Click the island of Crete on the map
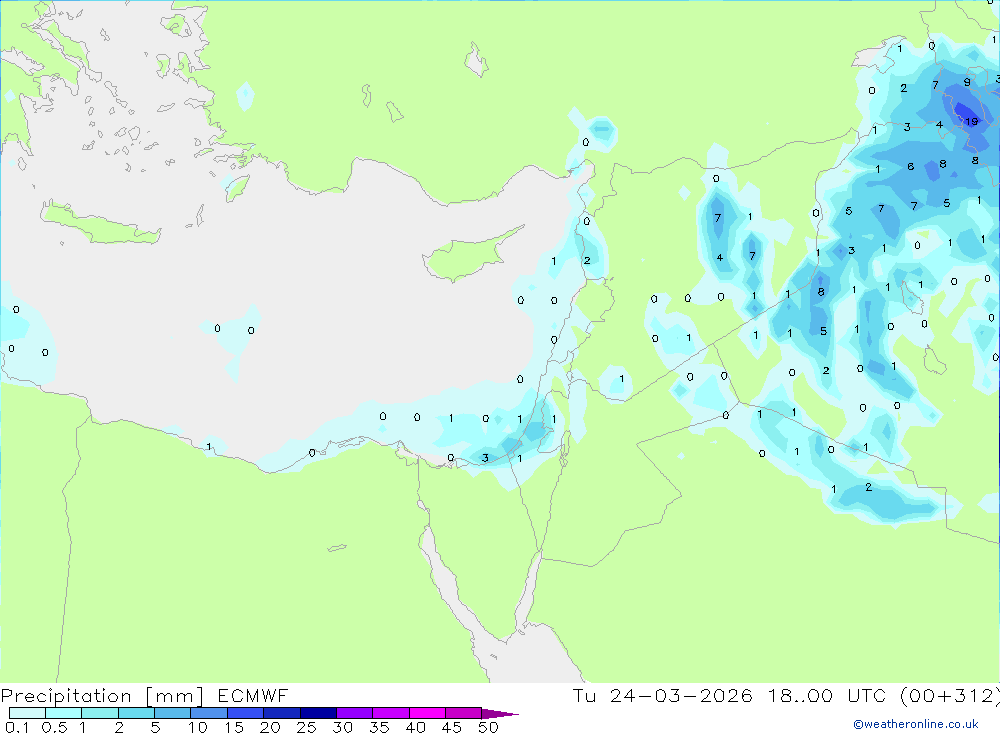The height and width of the screenshot is (733, 1000). (101, 224)
